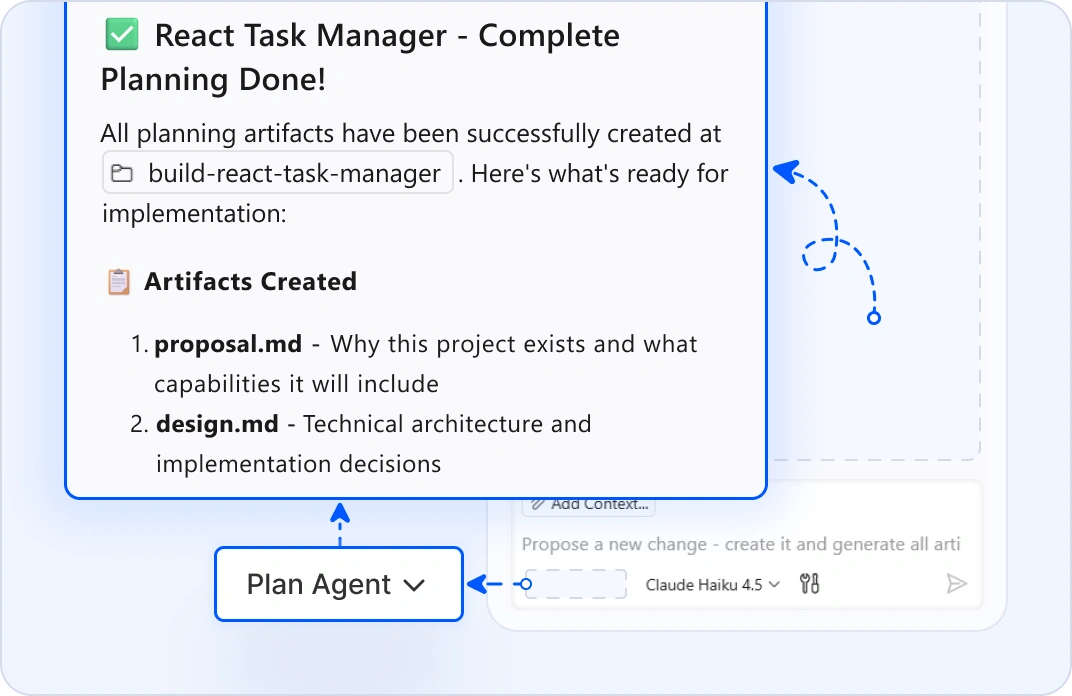Open the build-react-task-manager folder link
Viewport: 1072px width, 696px height.
(294, 174)
